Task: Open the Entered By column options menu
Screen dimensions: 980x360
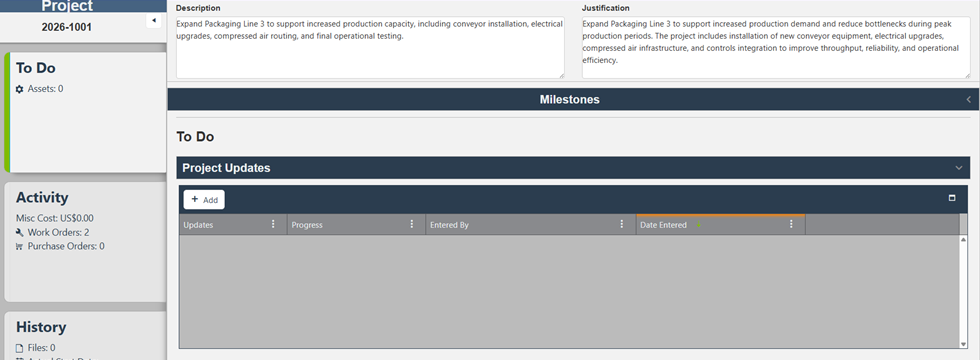Action: click(x=622, y=224)
